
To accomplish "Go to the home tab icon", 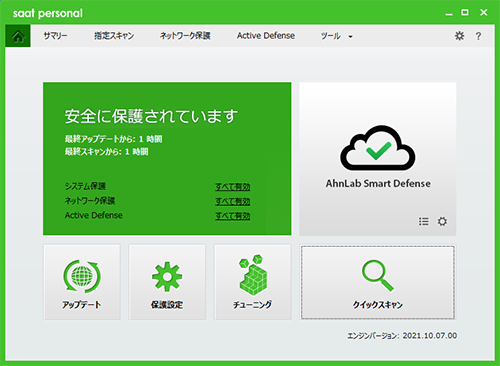I will coord(18,36).
